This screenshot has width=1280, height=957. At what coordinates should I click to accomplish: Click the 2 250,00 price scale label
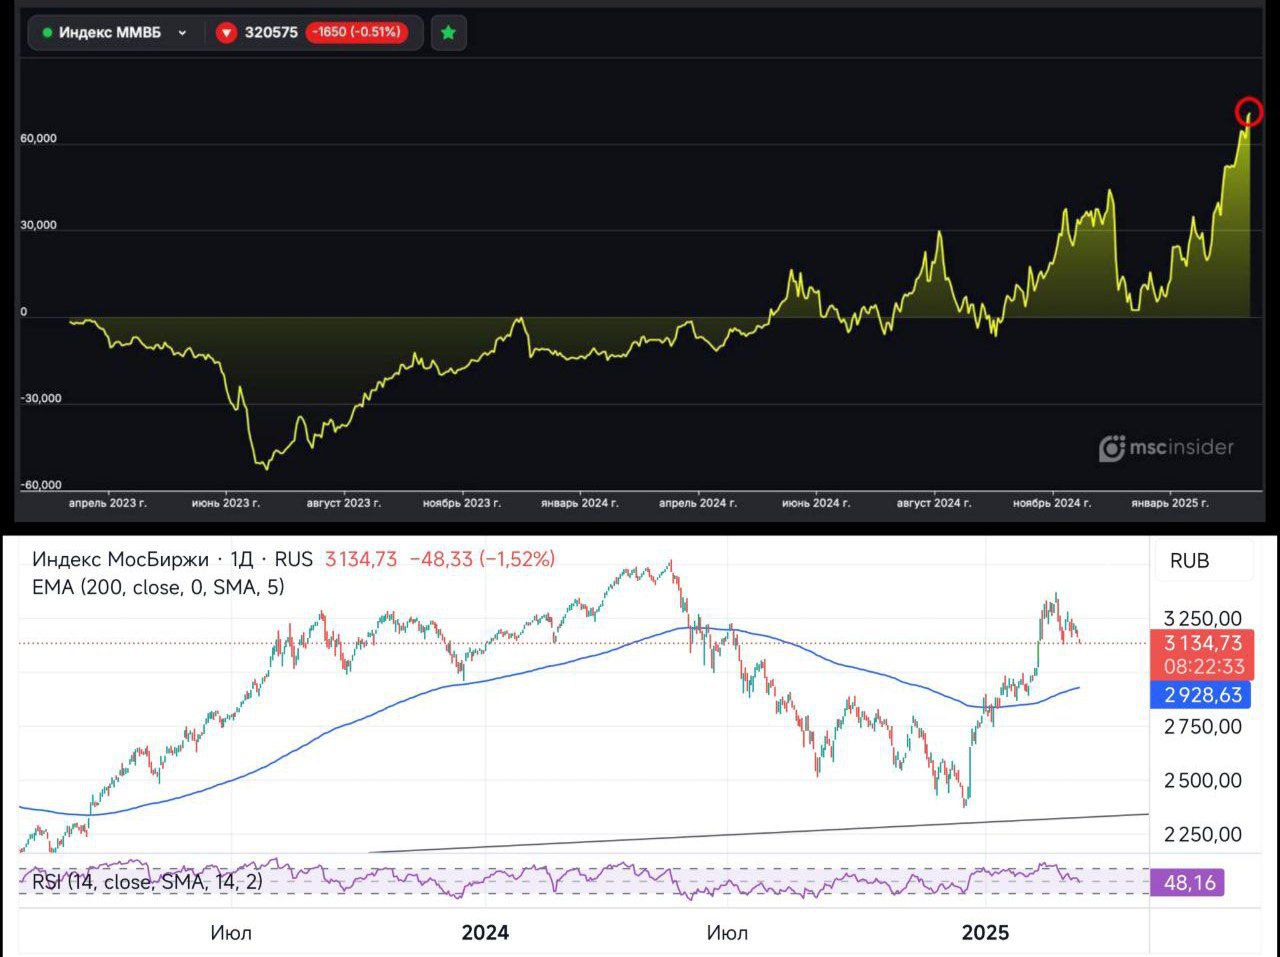1203,835
